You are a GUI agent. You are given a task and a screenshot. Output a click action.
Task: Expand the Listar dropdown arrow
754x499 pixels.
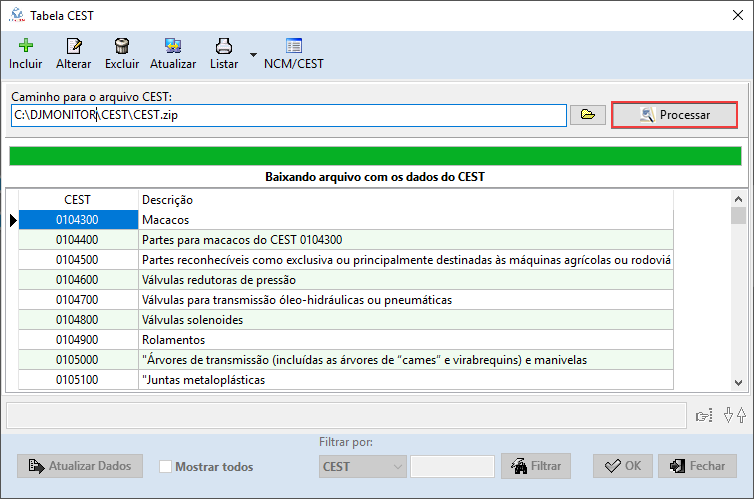(x=253, y=53)
